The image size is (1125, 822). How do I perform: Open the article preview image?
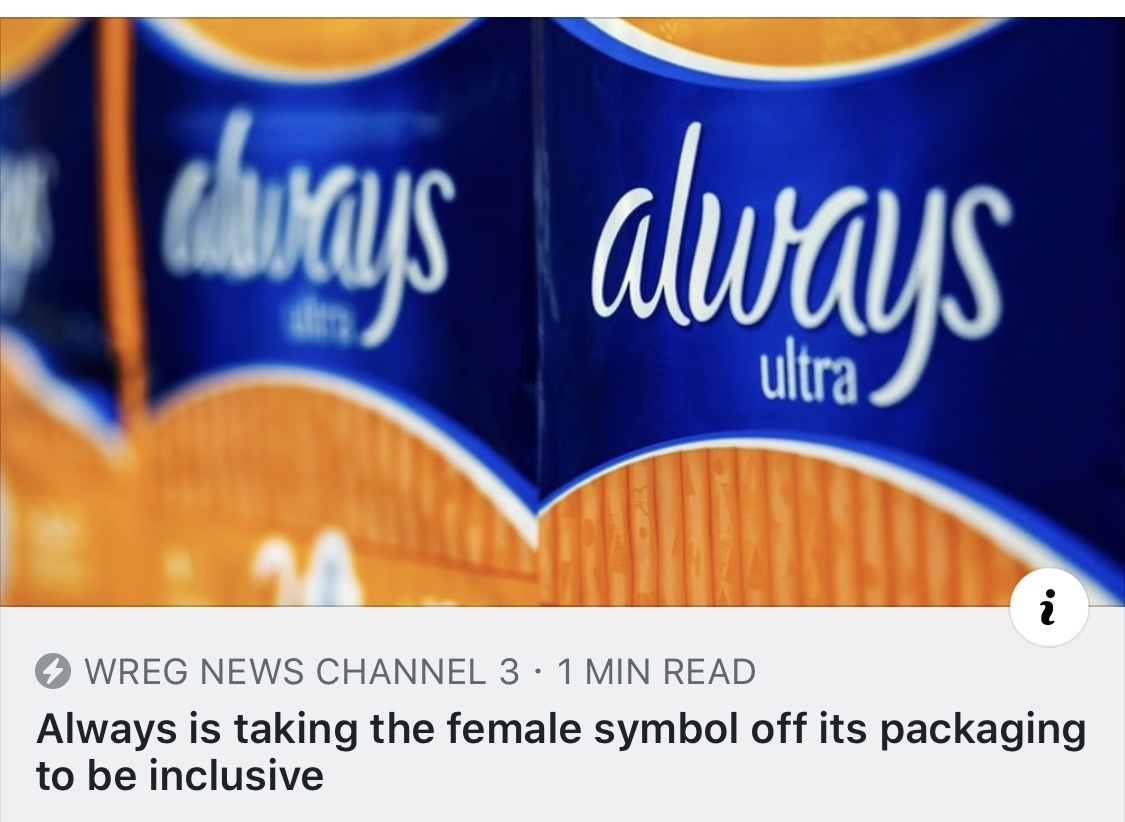(x=562, y=312)
